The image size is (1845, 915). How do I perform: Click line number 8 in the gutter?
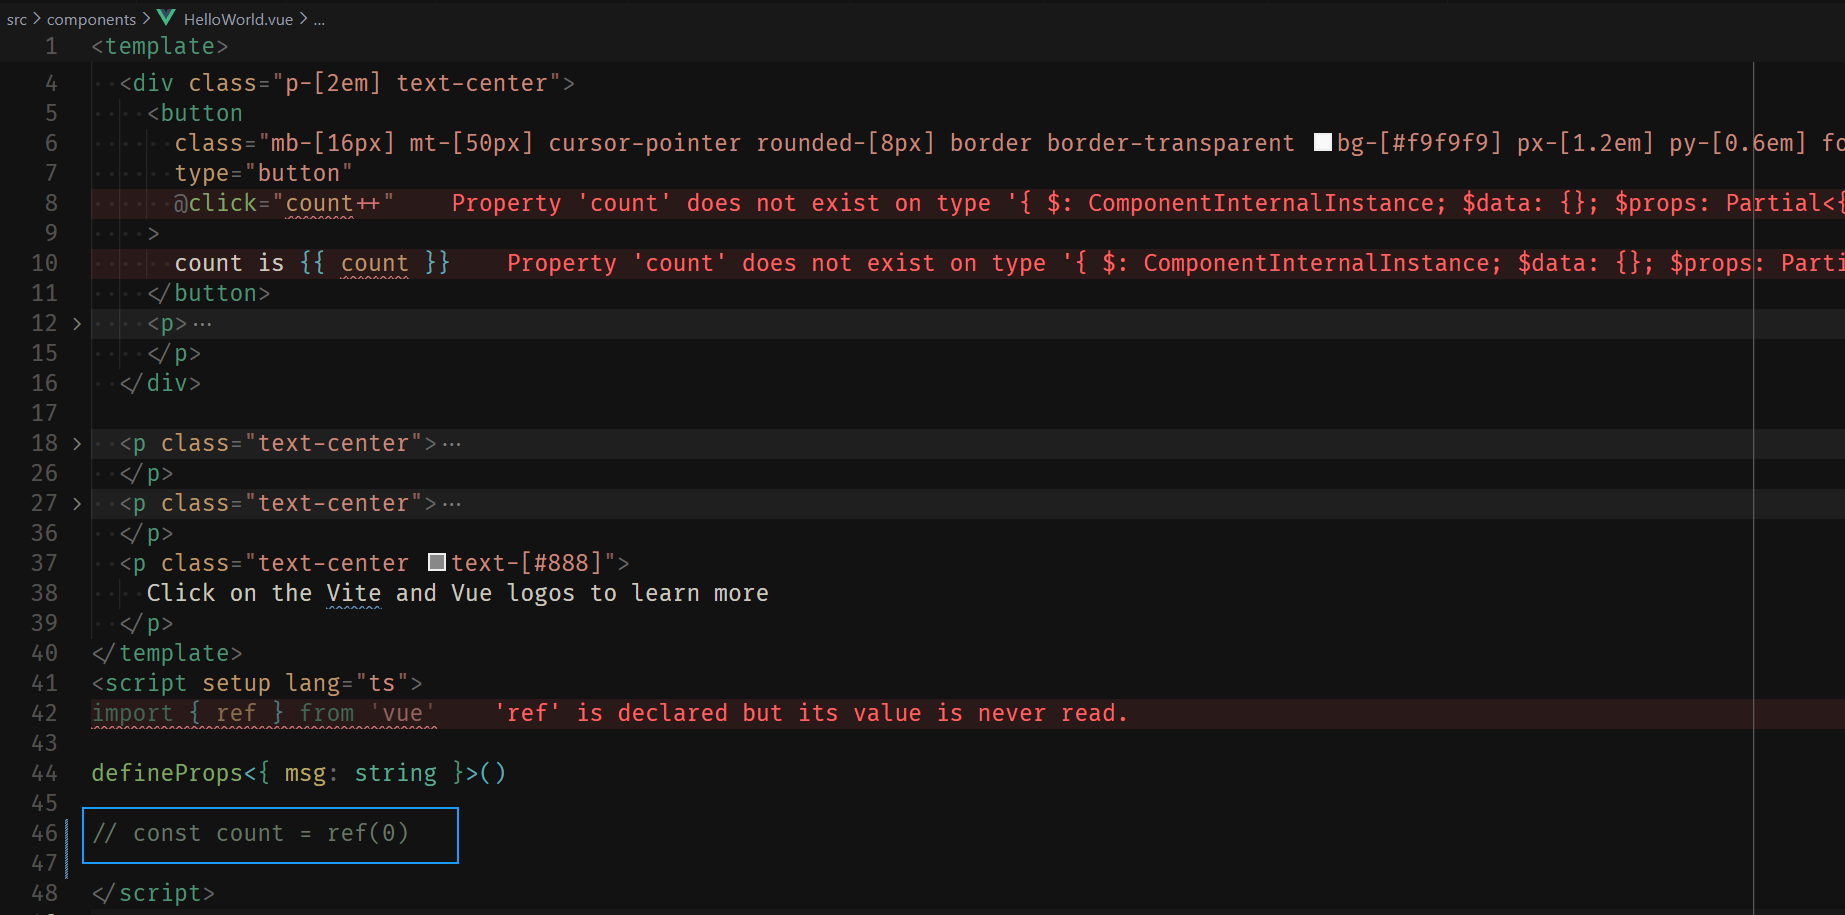(x=51, y=203)
